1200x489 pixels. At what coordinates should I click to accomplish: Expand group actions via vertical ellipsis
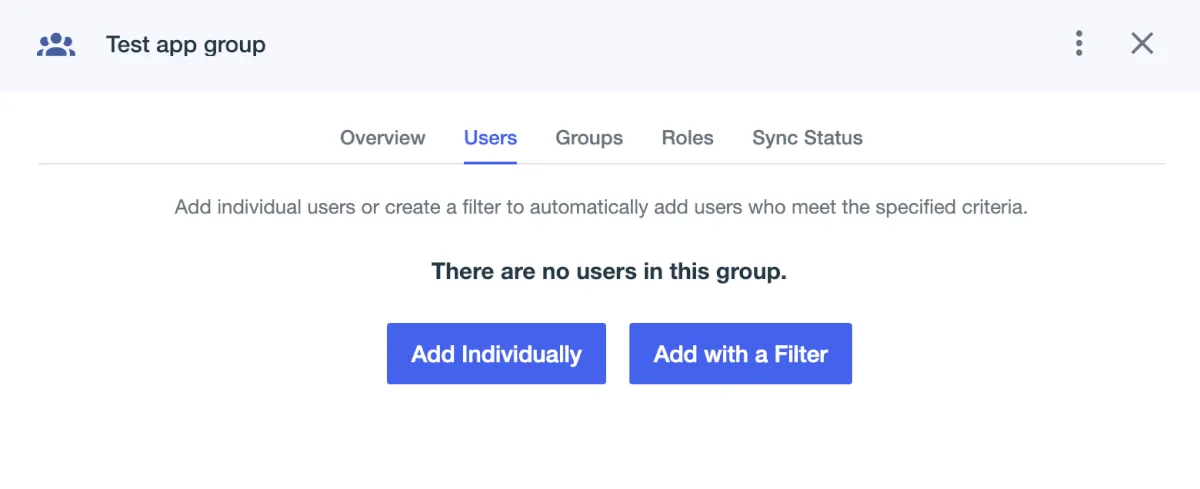(x=1079, y=44)
